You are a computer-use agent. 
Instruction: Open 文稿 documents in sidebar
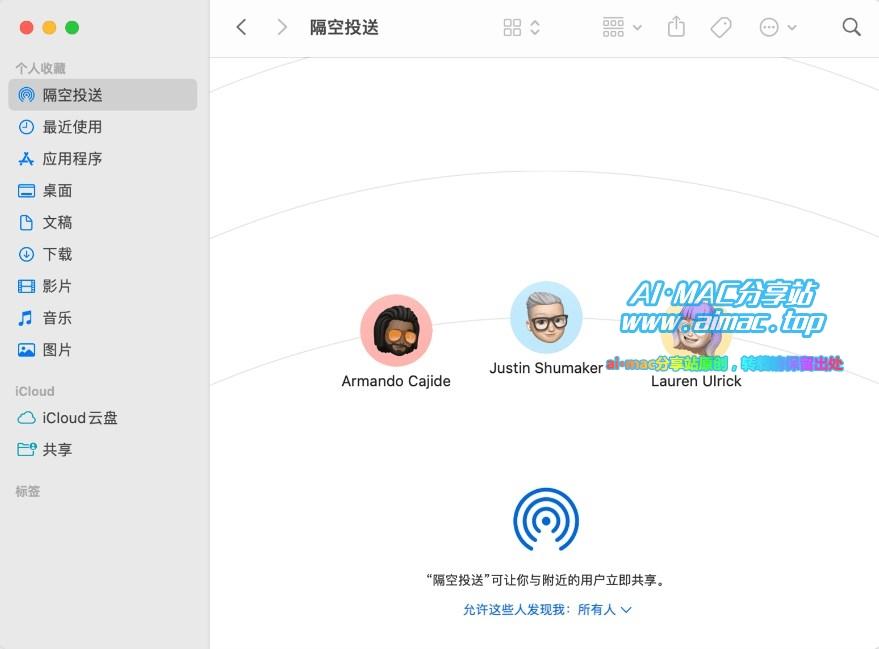pos(103,222)
